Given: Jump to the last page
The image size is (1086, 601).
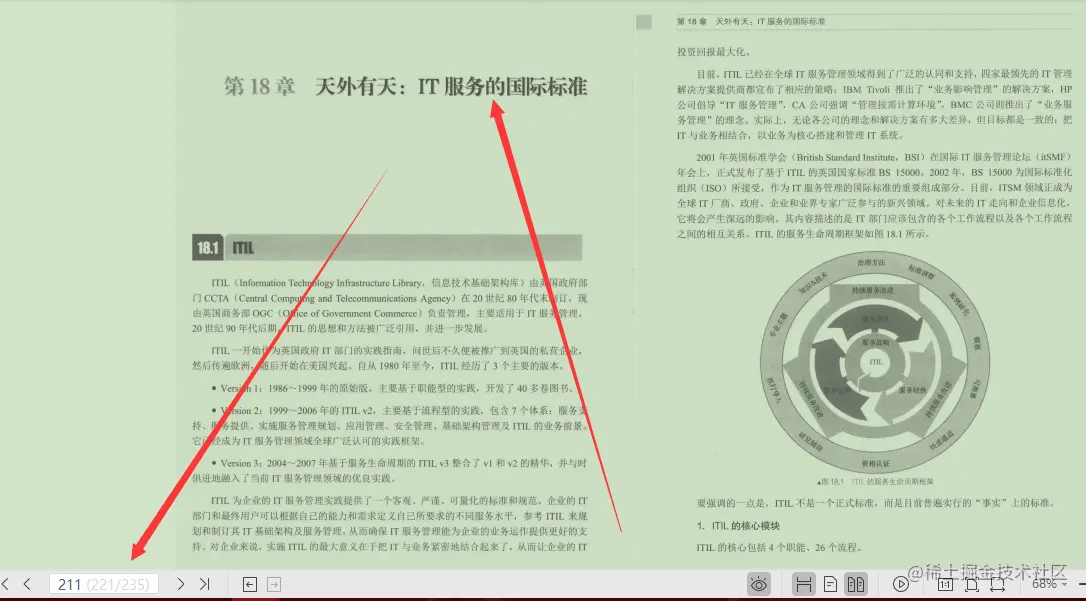Looking at the screenshot, I should click(x=205, y=584).
